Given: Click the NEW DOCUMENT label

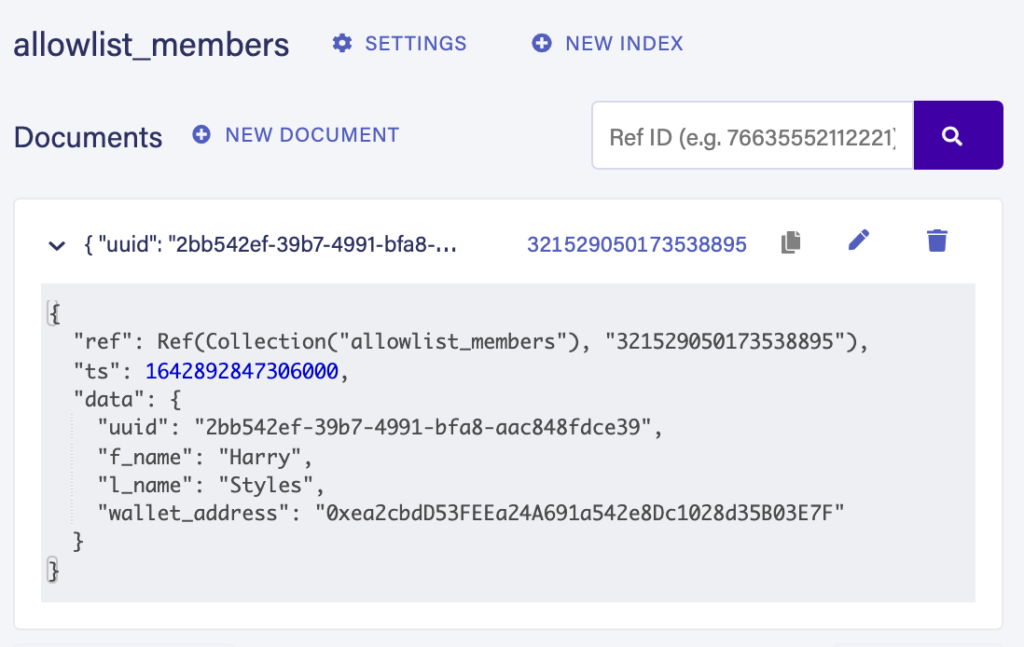Looking at the screenshot, I should tap(312, 134).
